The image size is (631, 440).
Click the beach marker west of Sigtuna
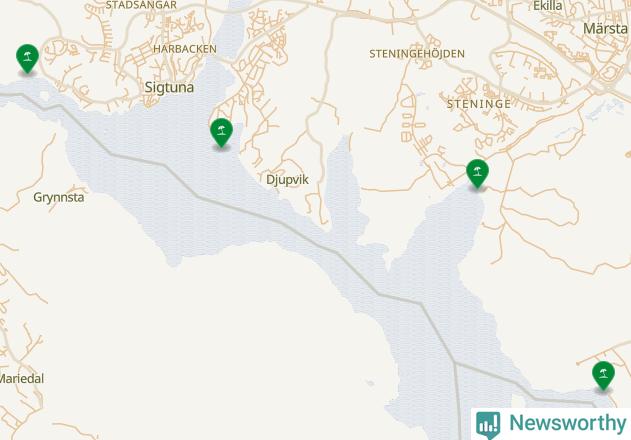click(27, 58)
